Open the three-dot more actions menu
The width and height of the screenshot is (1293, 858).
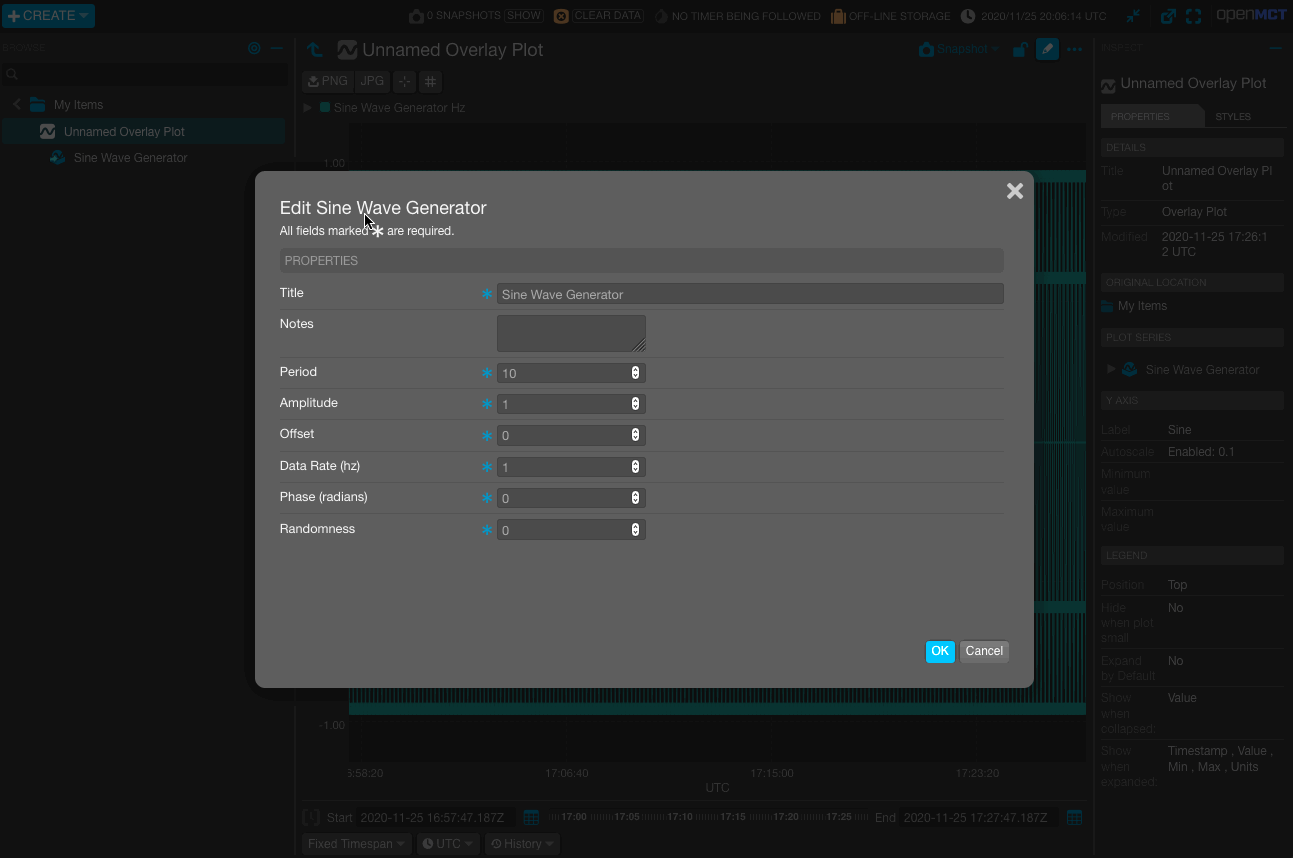(x=1074, y=49)
